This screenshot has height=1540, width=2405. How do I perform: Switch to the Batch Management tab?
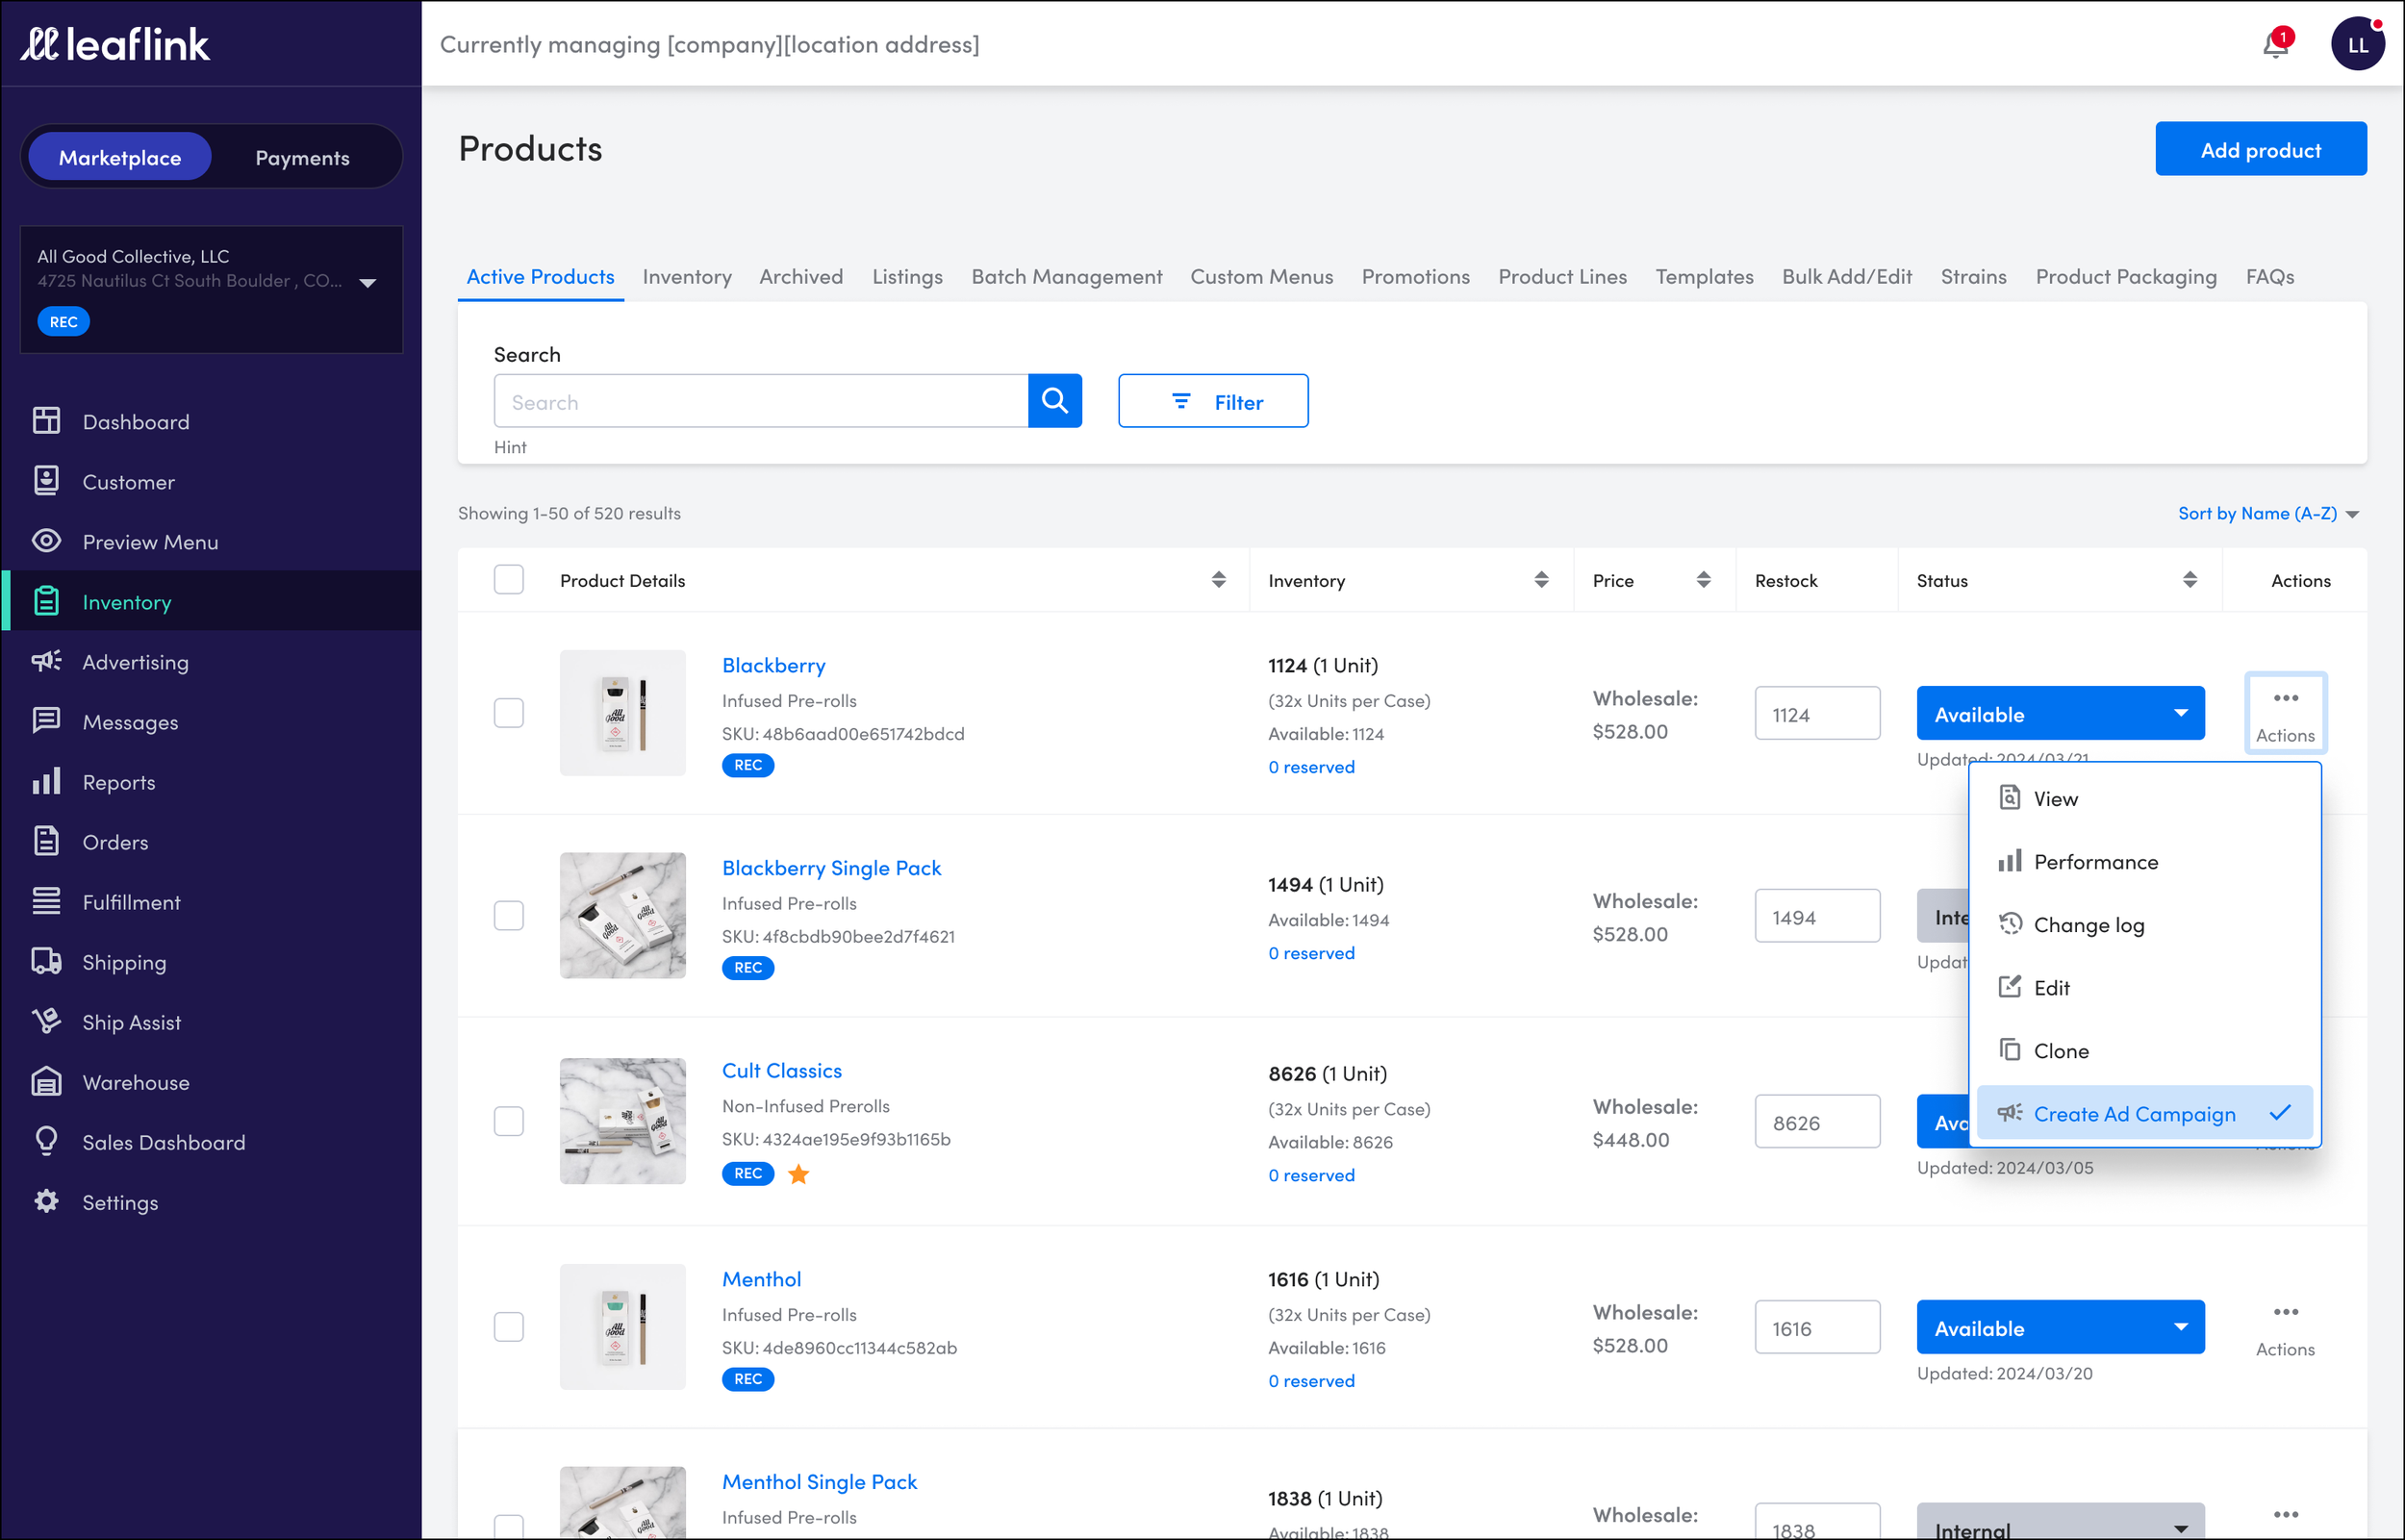tap(1066, 277)
